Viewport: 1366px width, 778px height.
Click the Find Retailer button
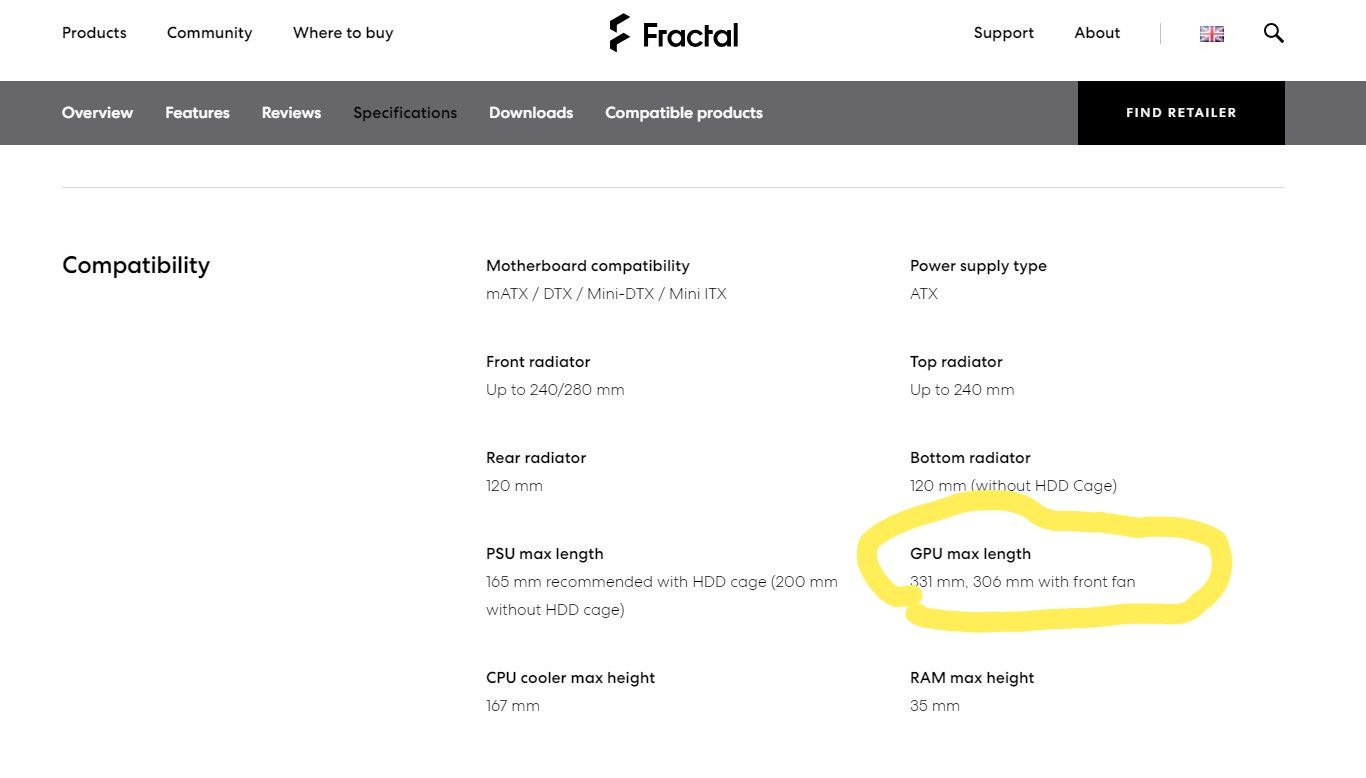(x=1181, y=113)
